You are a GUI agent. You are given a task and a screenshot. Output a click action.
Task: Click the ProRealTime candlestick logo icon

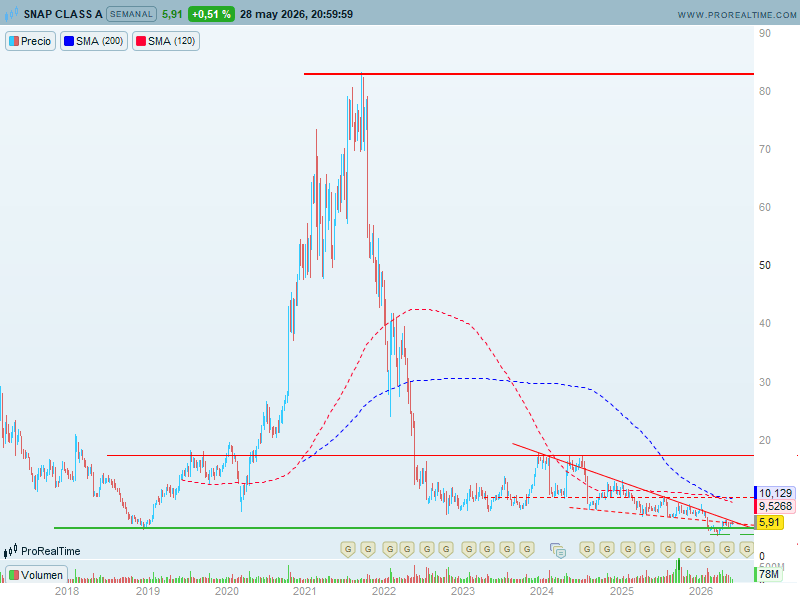tap(11, 551)
